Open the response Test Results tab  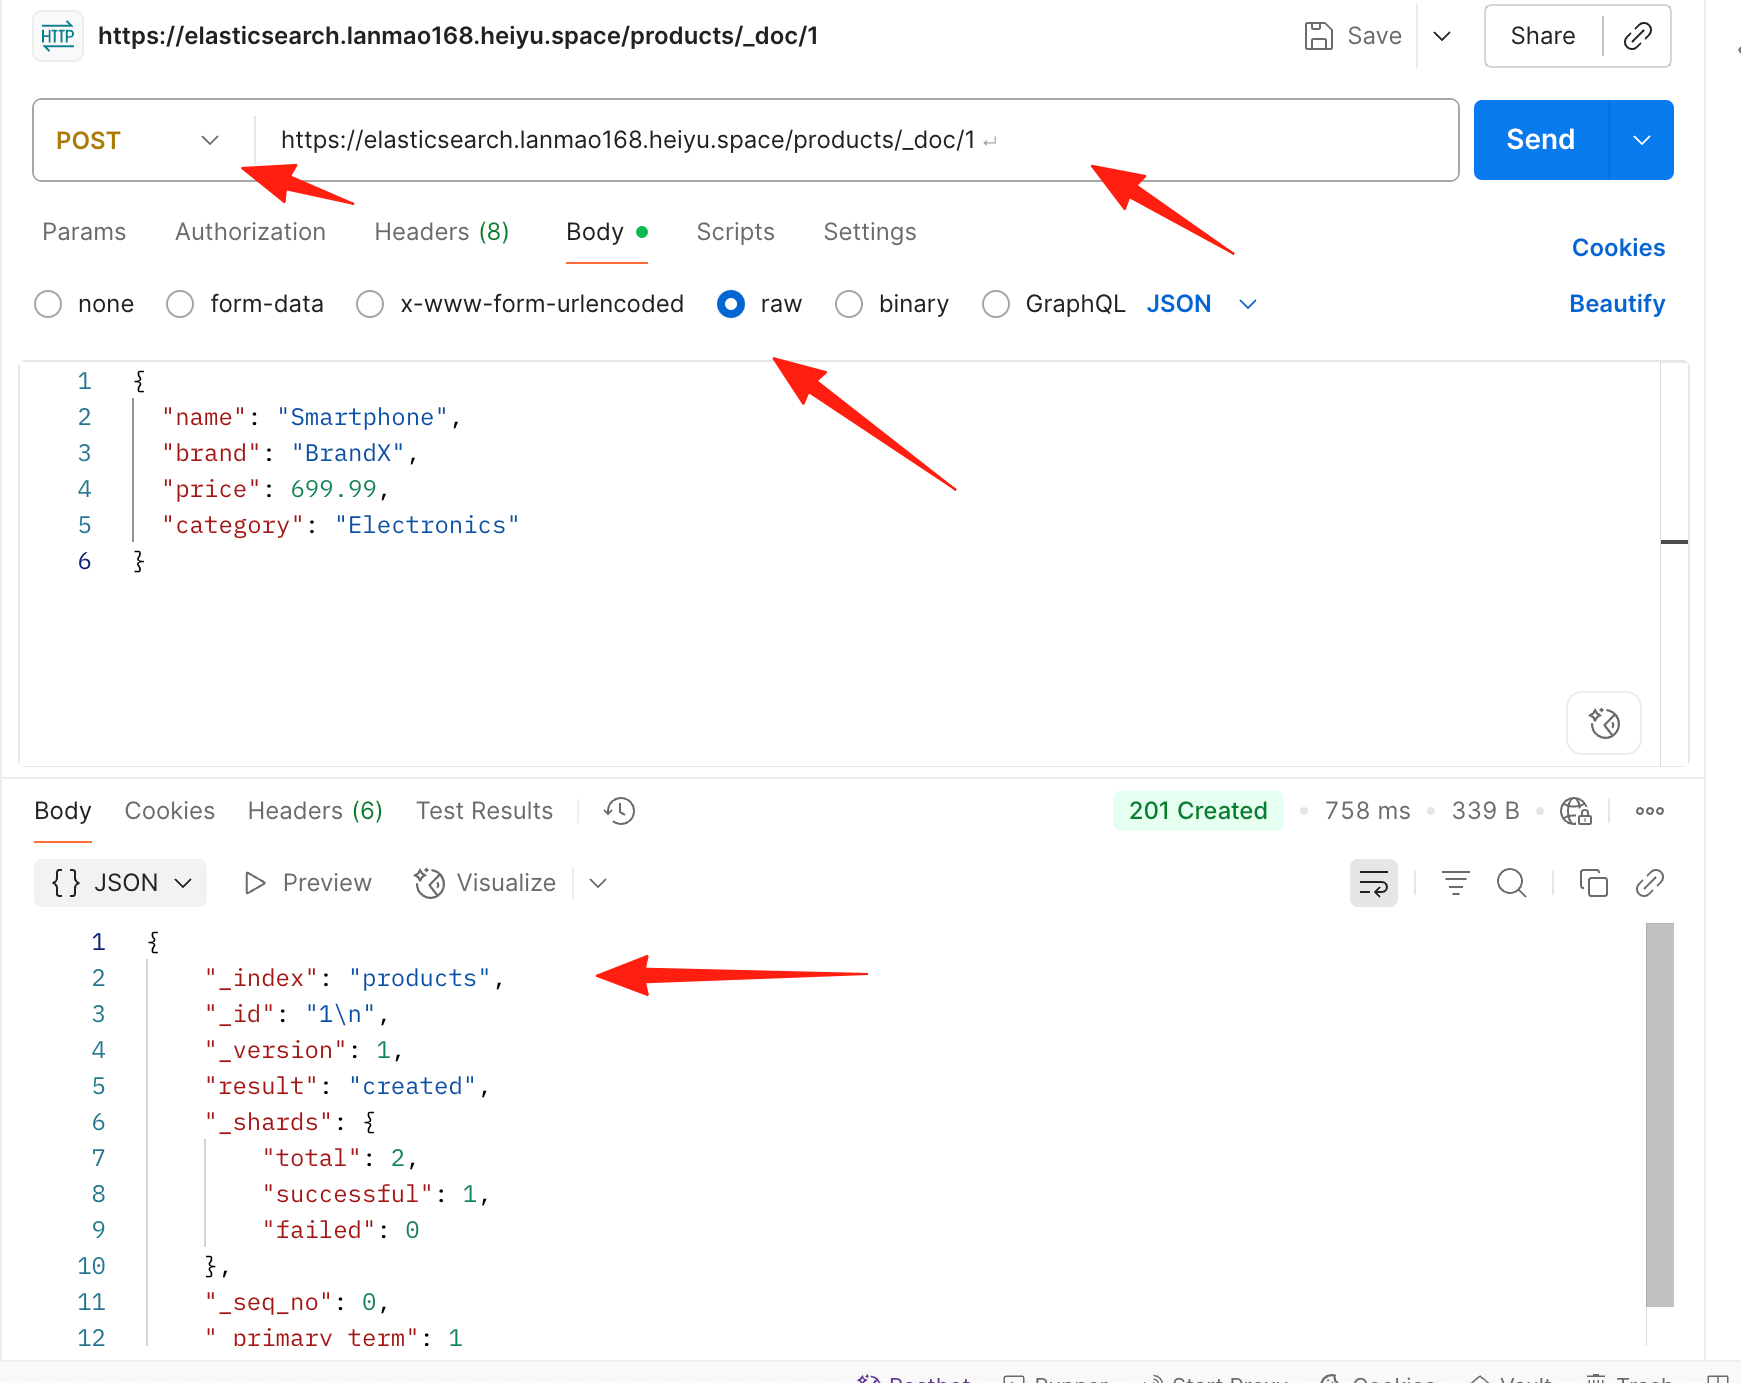[x=484, y=811]
